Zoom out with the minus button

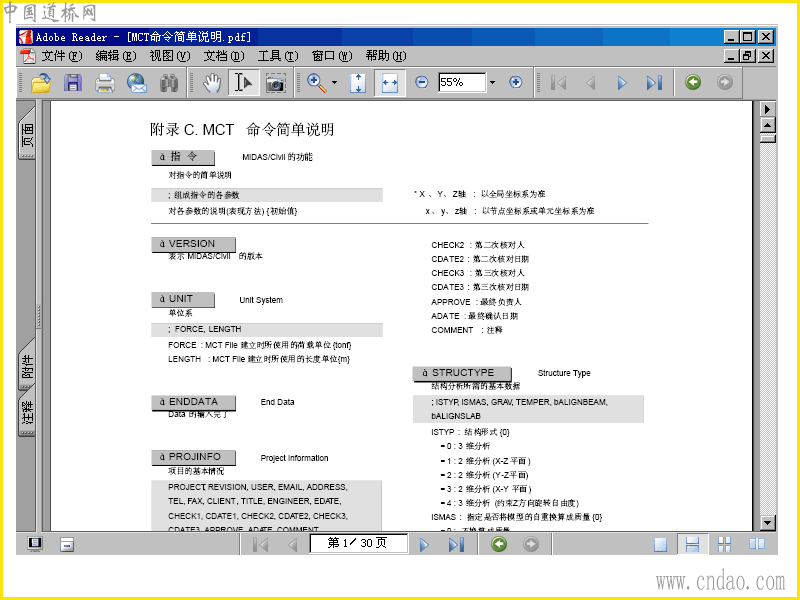pos(421,82)
